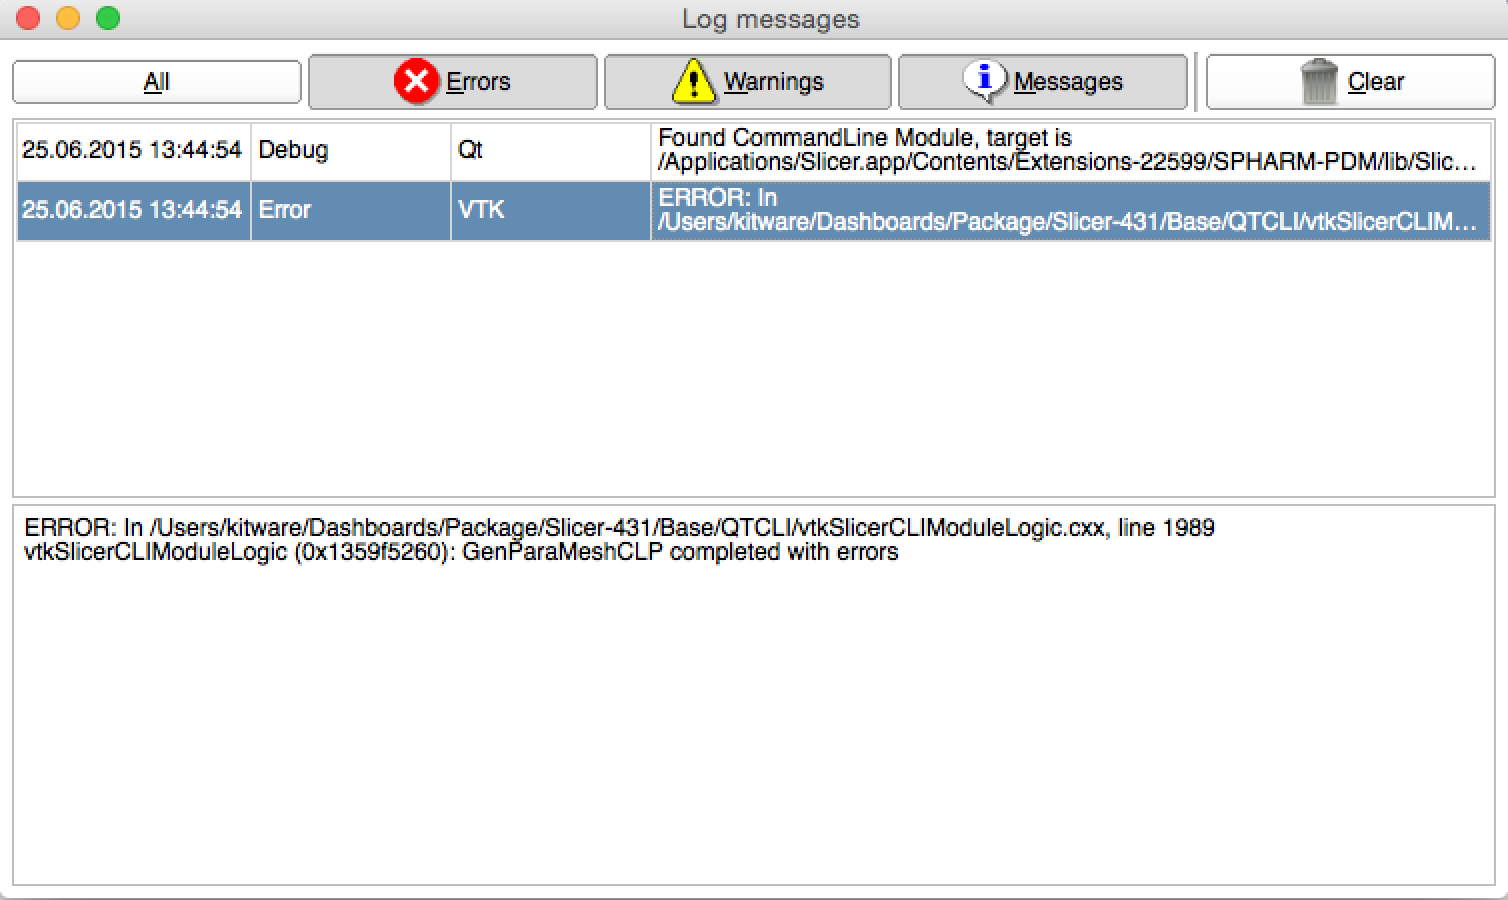The width and height of the screenshot is (1508, 900).
Task: Show all log entries with All
Action: click(x=157, y=82)
